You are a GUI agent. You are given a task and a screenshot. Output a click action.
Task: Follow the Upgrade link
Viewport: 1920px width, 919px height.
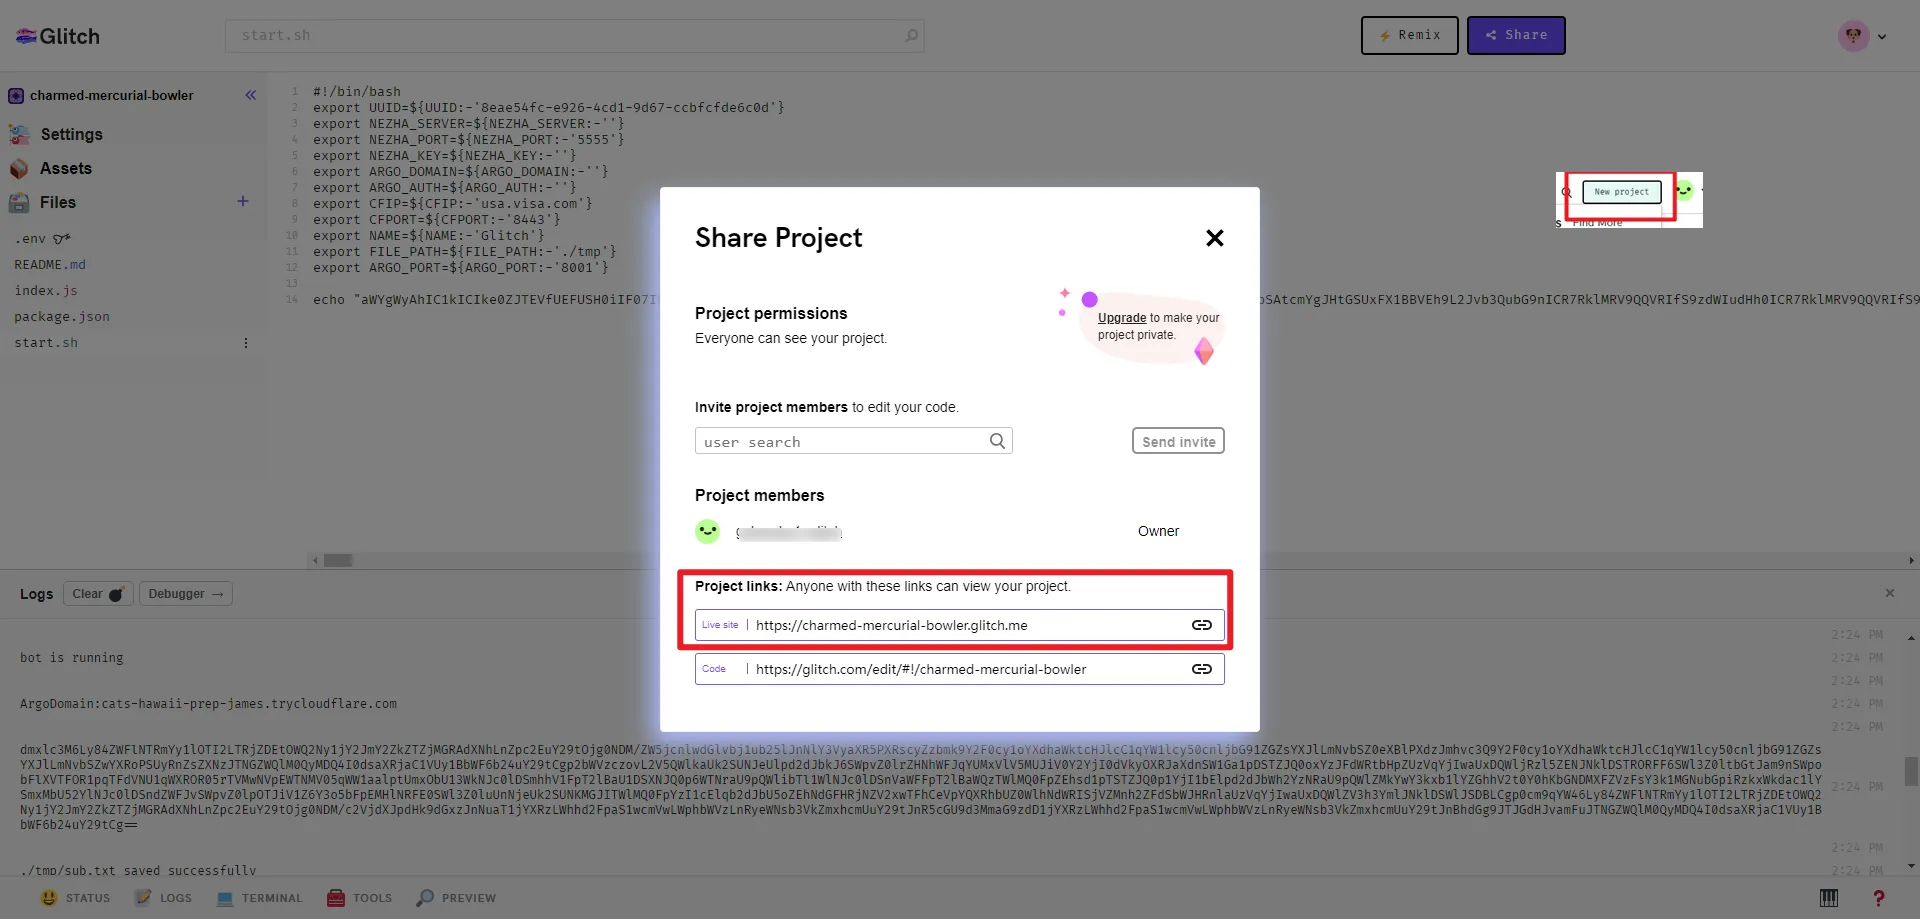click(1121, 318)
